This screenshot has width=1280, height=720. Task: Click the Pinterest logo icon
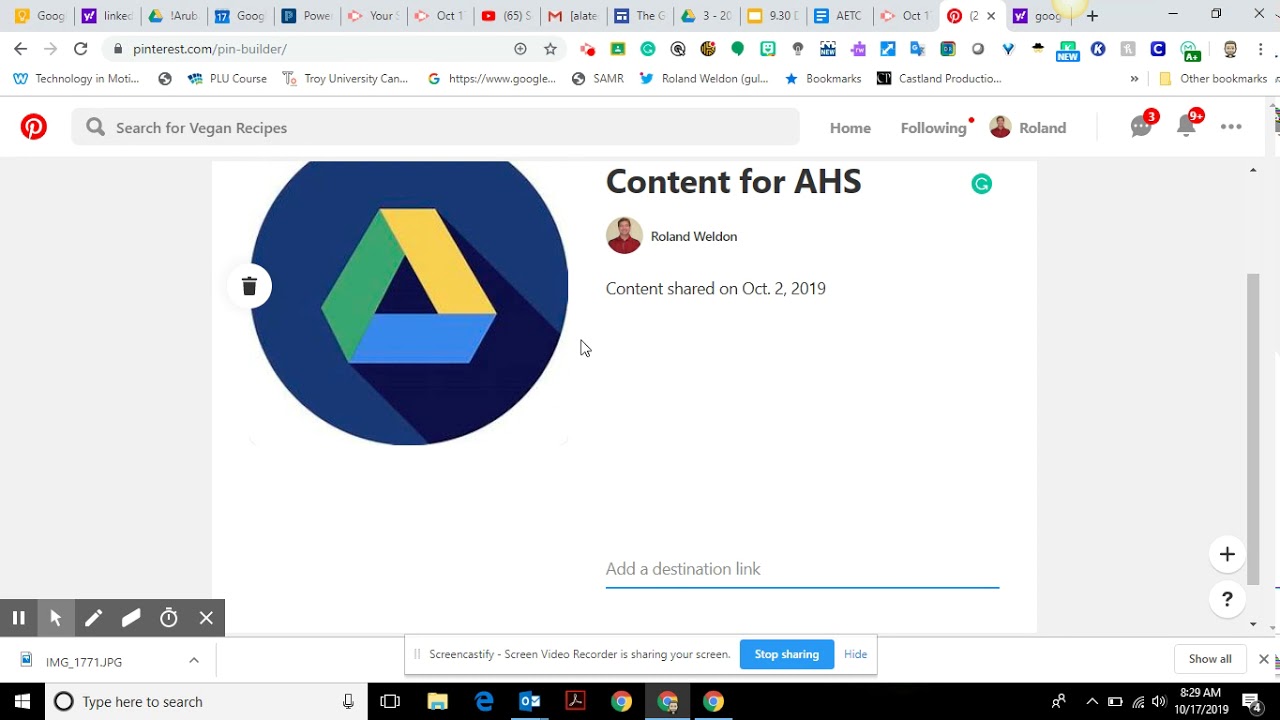click(x=34, y=127)
